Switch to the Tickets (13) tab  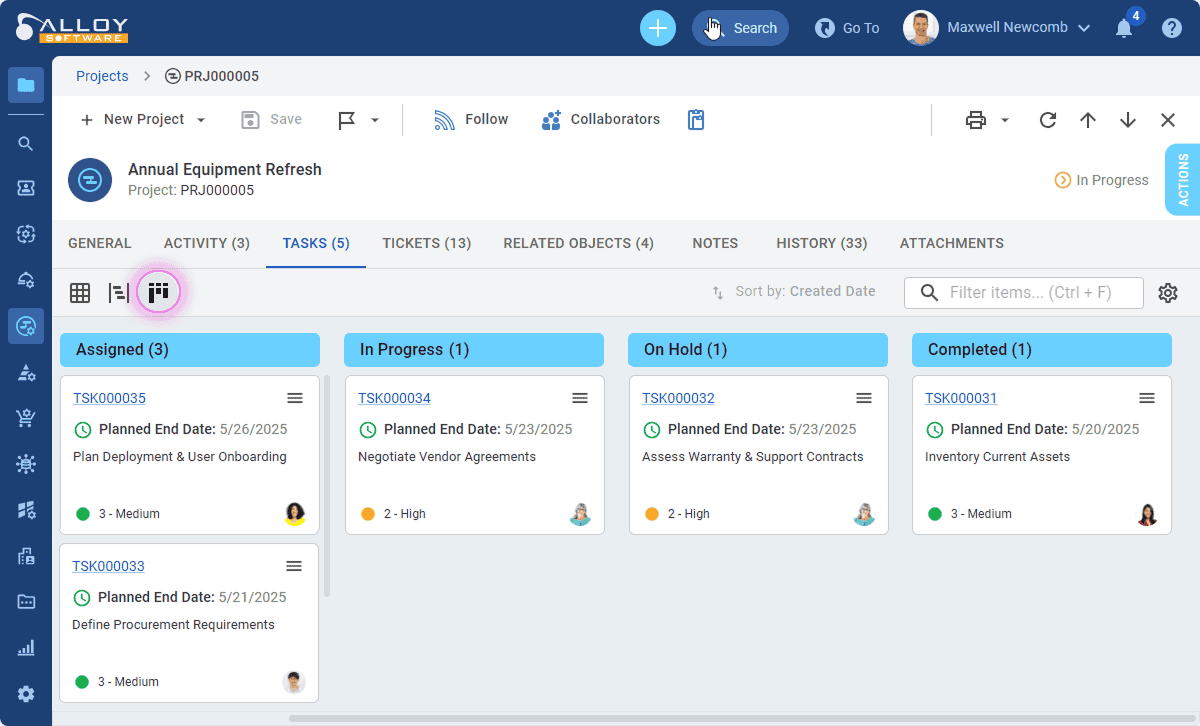coord(426,243)
